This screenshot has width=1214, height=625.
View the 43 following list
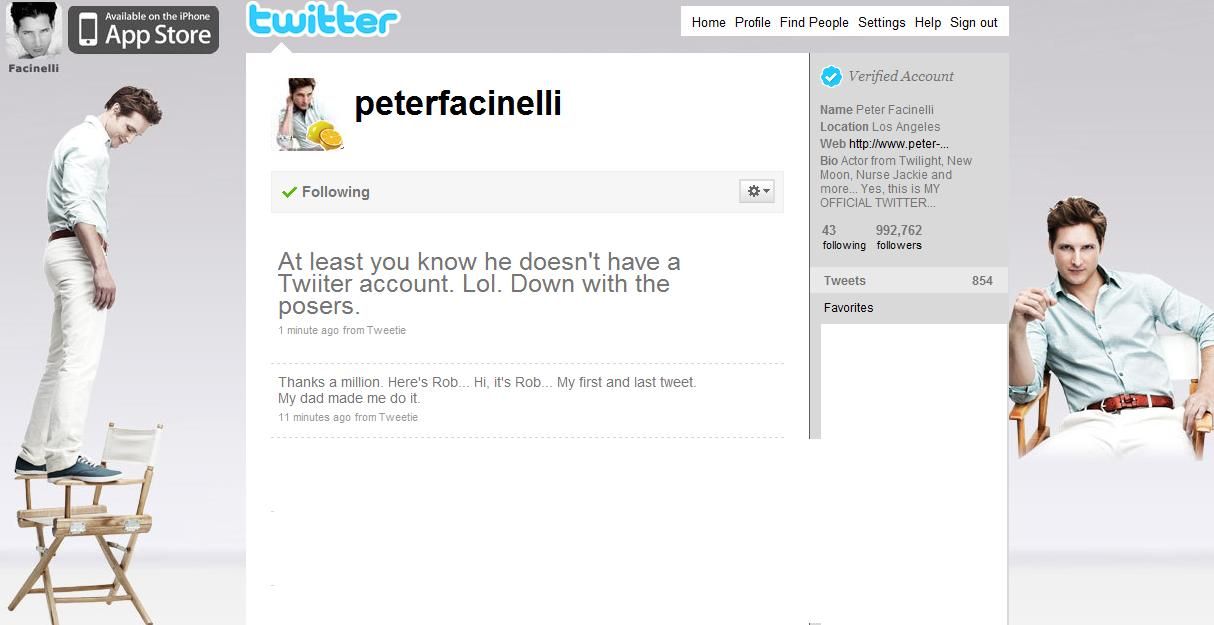[x=844, y=237]
